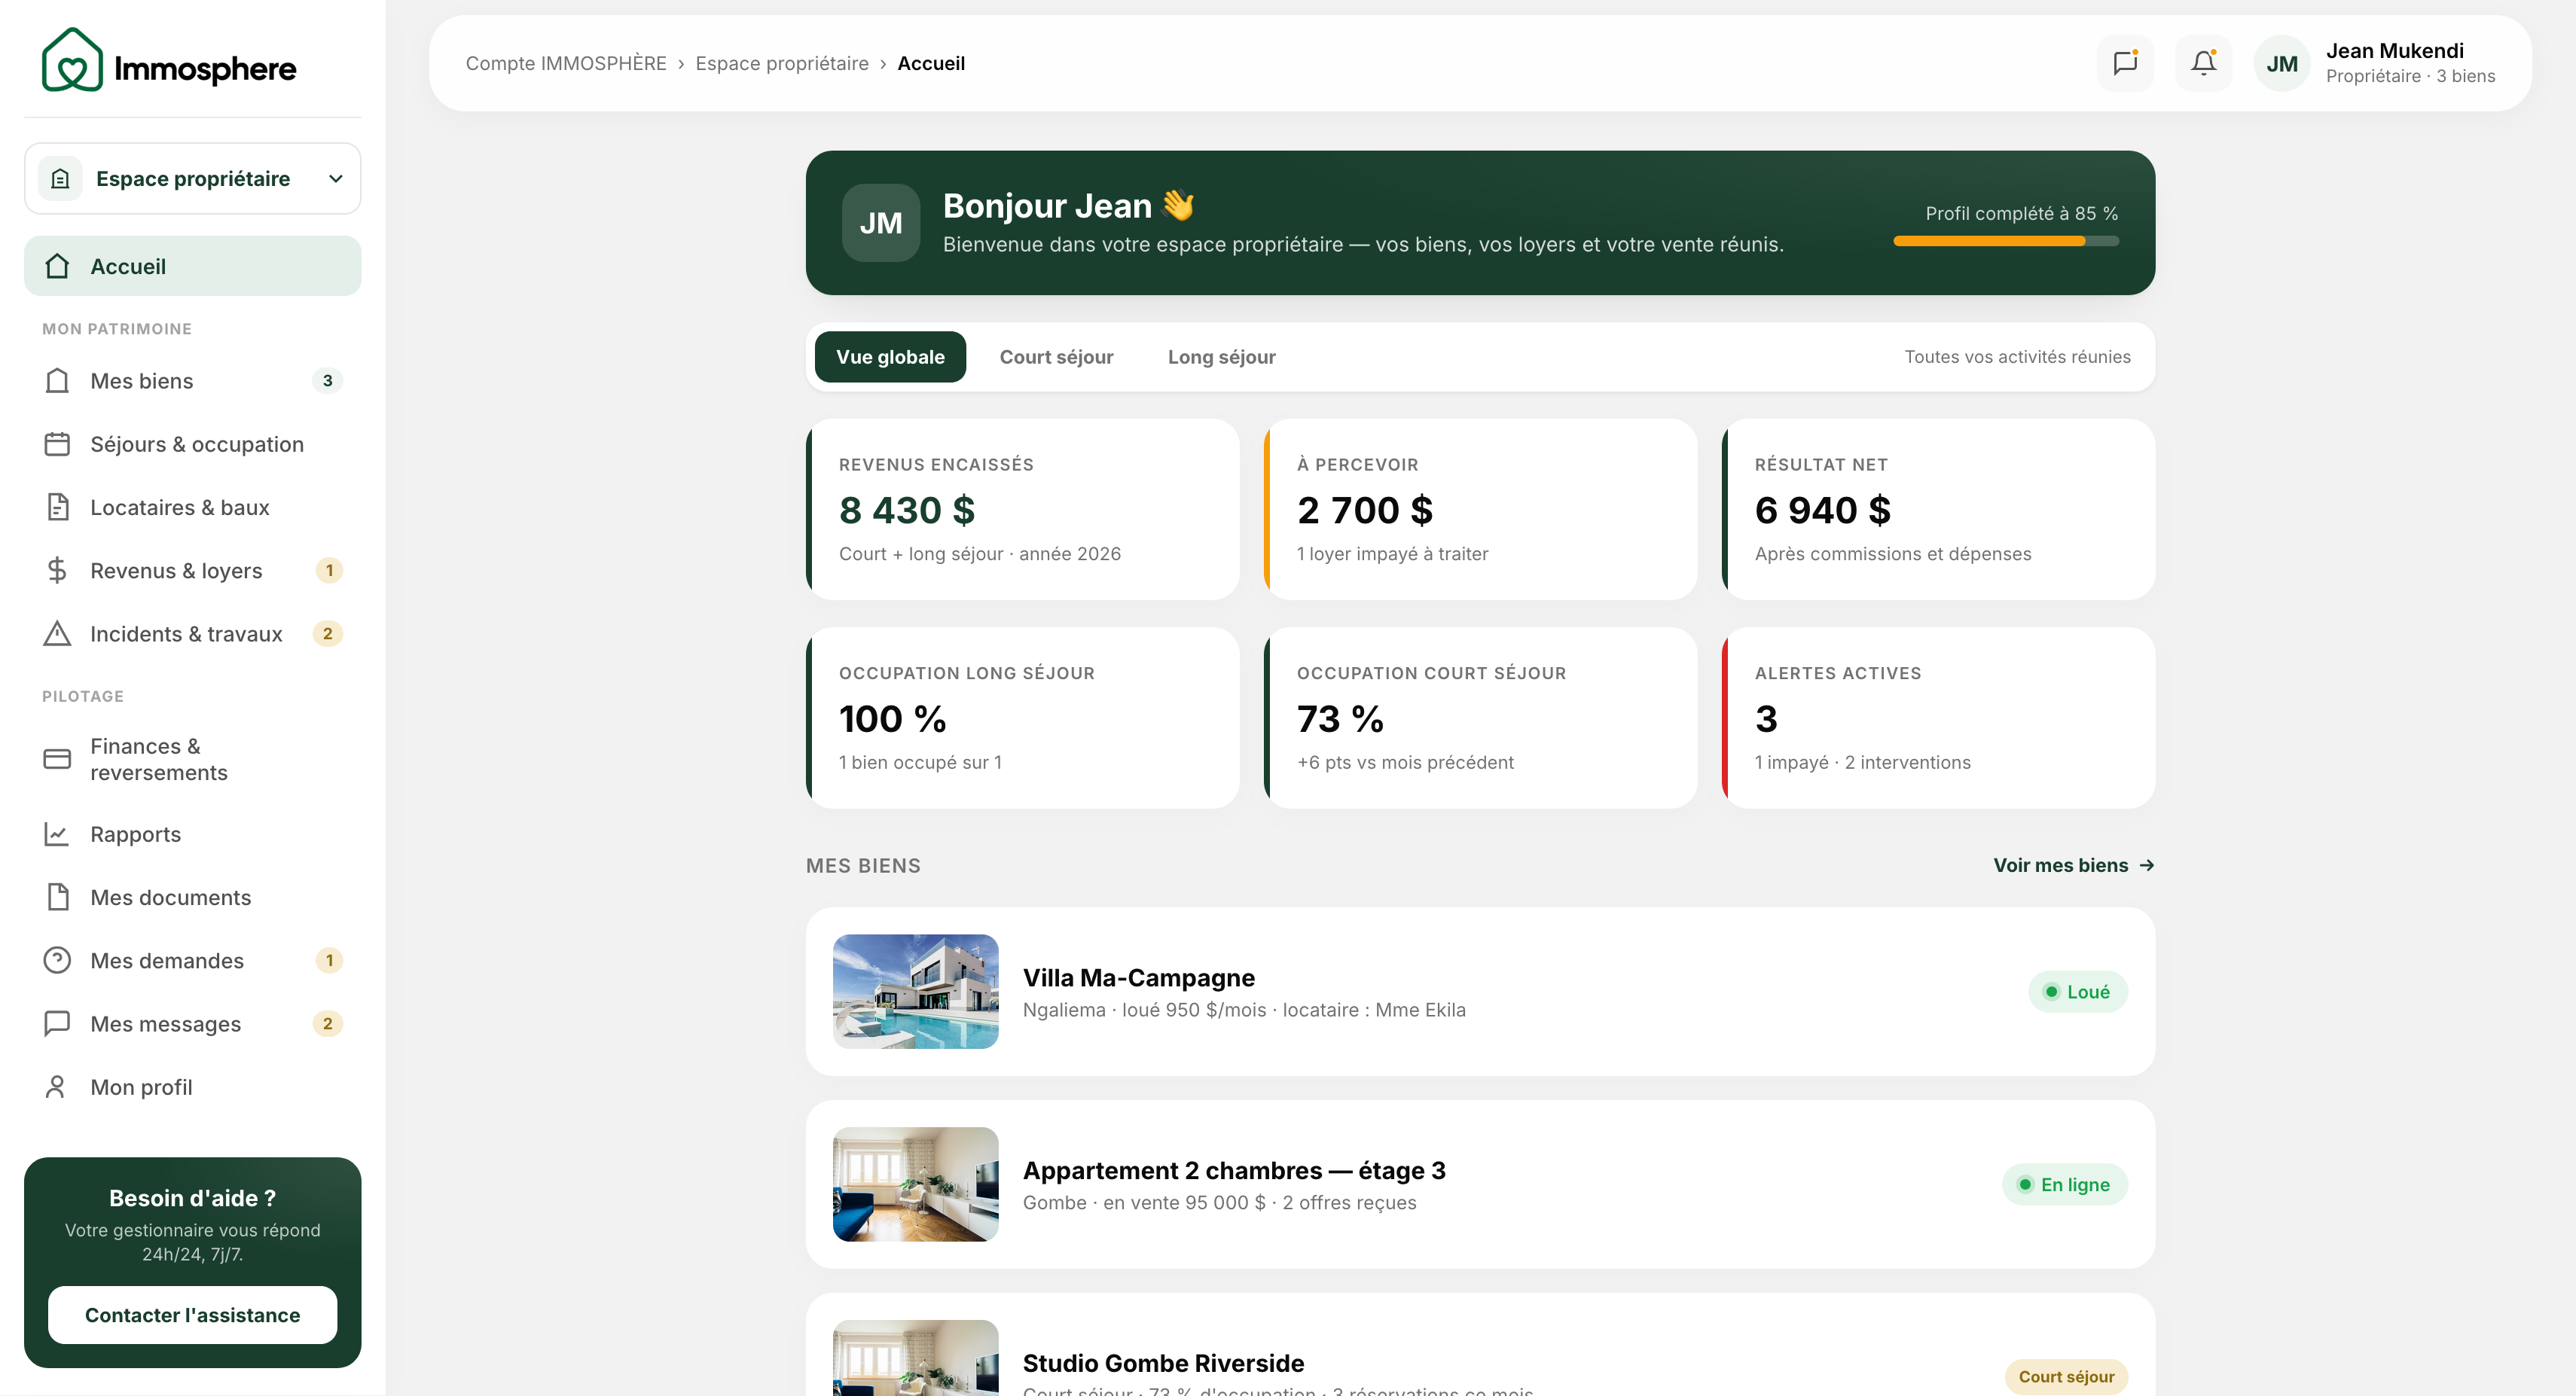Open the Revenus encaissés 8 430 $ card
The image size is (2576, 1396).
[x=1022, y=509]
